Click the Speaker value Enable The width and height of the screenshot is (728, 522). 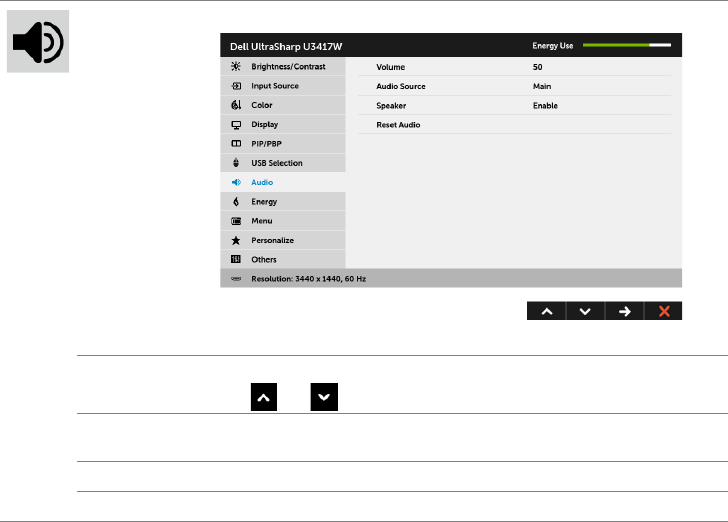(x=545, y=105)
